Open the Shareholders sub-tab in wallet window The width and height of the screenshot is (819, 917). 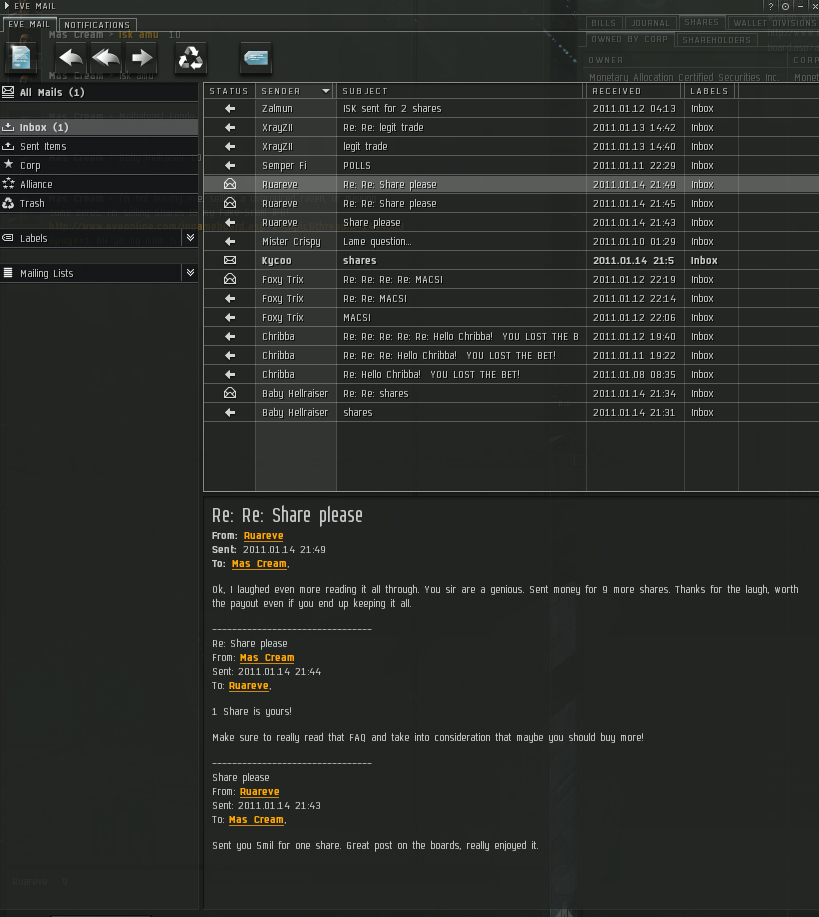(x=717, y=40)
